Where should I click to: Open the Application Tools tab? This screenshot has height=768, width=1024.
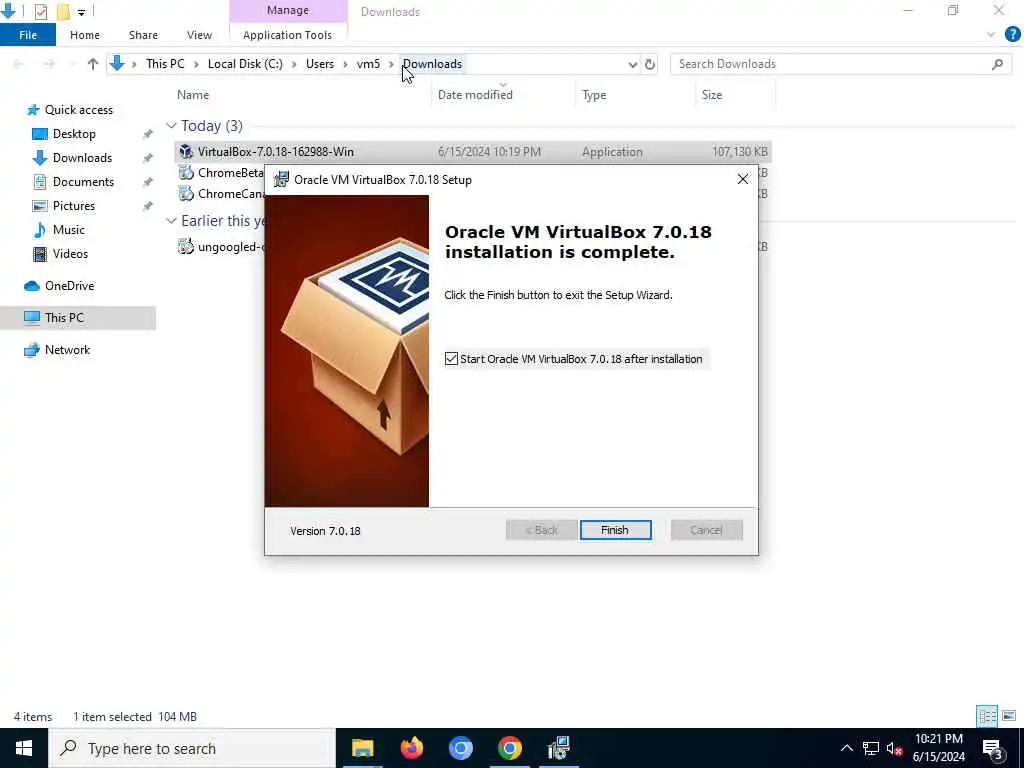point(287,35)
